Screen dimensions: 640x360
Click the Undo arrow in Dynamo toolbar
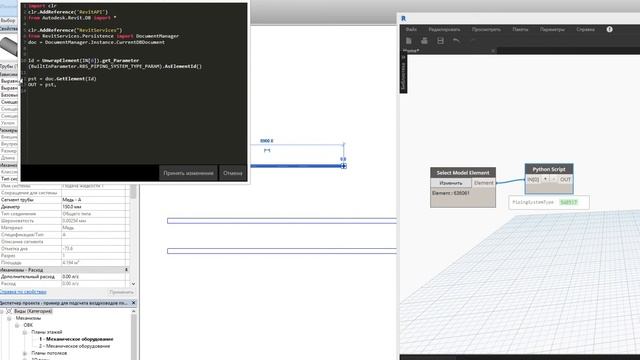pos(456,40)
